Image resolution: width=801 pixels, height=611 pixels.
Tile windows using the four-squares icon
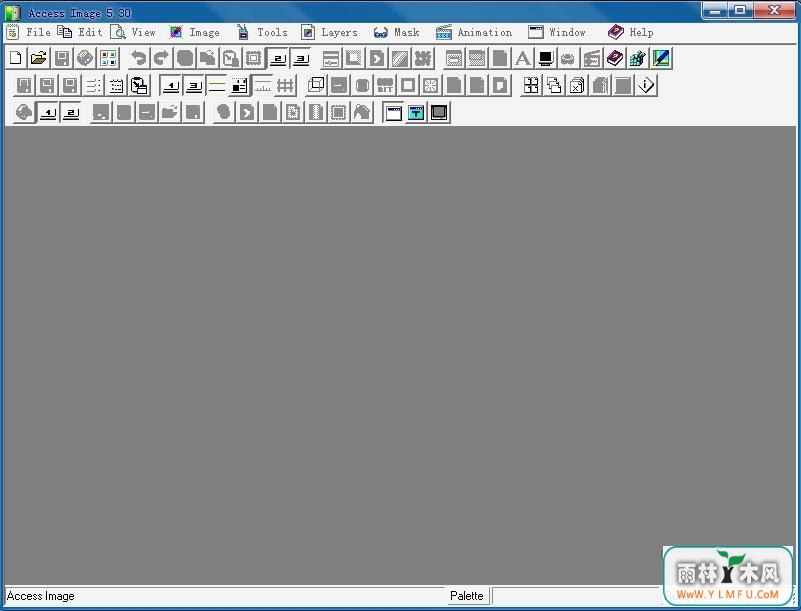tap(531, 85)
